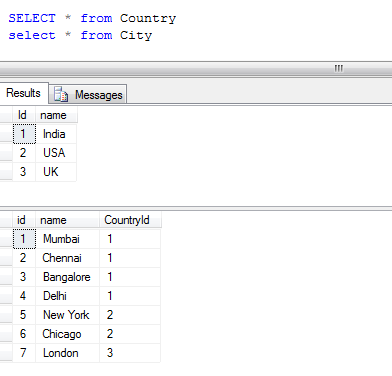
Task: Select the India cell
Action: 56,134
